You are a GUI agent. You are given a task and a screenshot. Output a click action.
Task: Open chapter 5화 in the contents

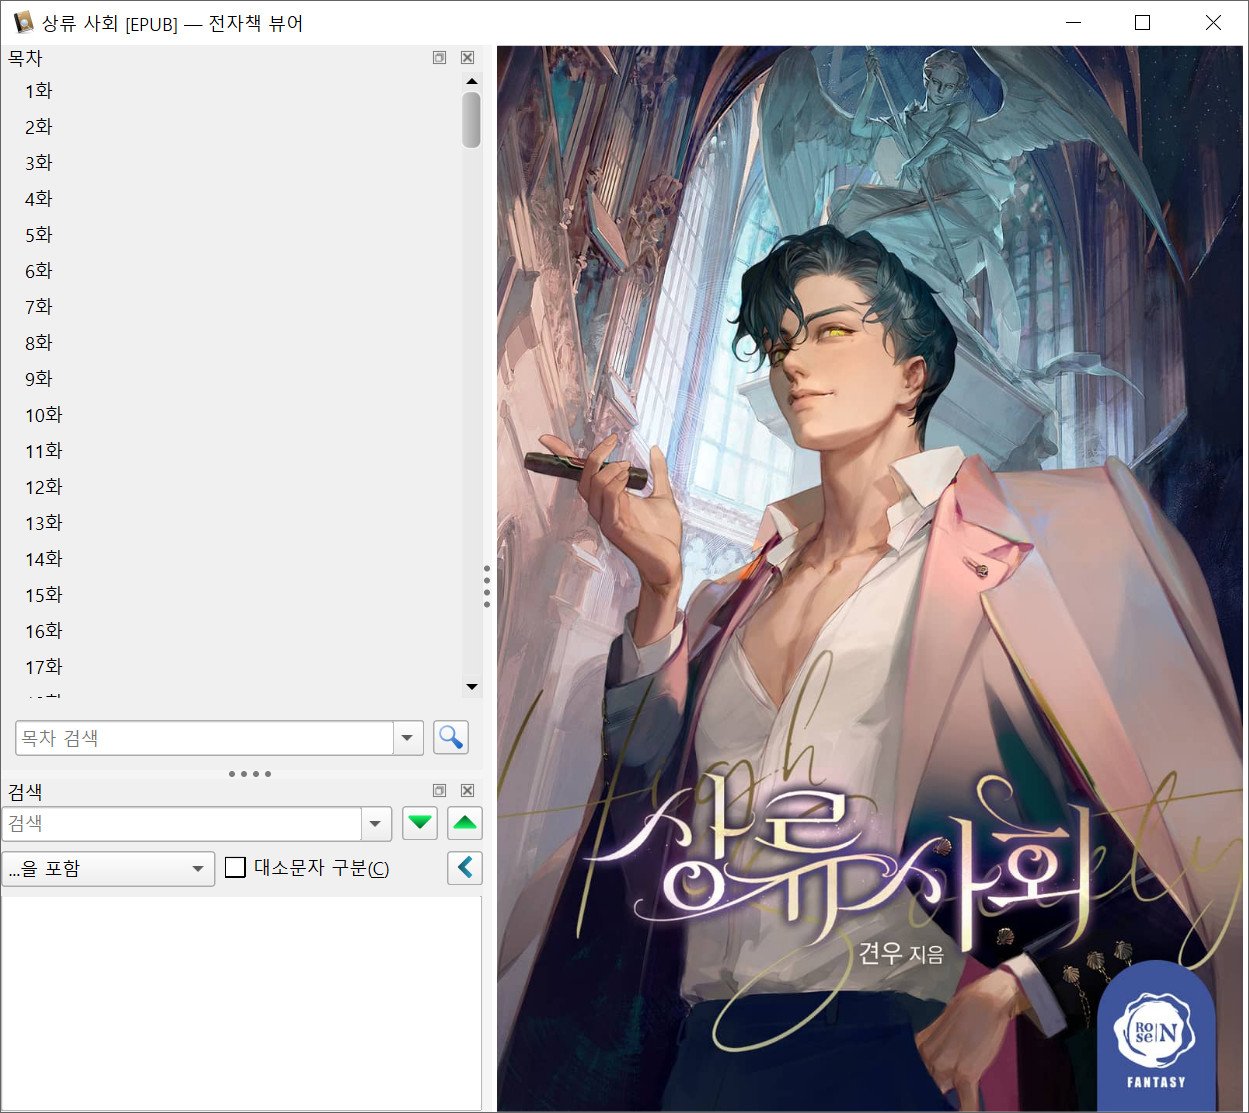38,235
